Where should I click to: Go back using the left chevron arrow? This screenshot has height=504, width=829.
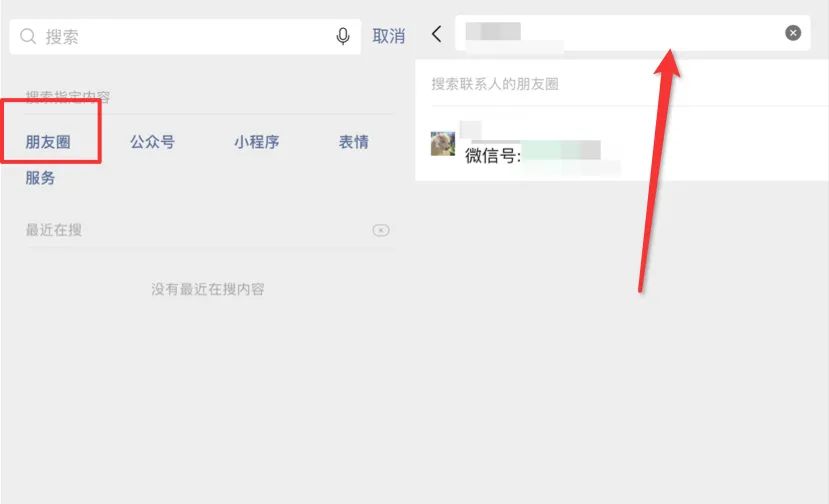point(436,34)
